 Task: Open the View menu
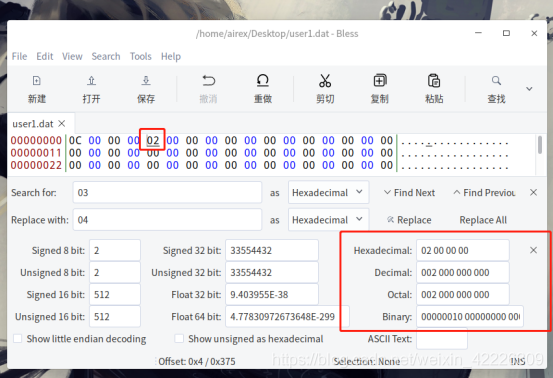pos(72,56)
